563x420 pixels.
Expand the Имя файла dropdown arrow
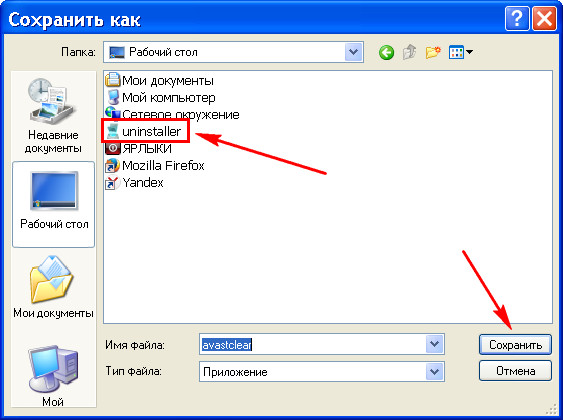coord(434,345)
